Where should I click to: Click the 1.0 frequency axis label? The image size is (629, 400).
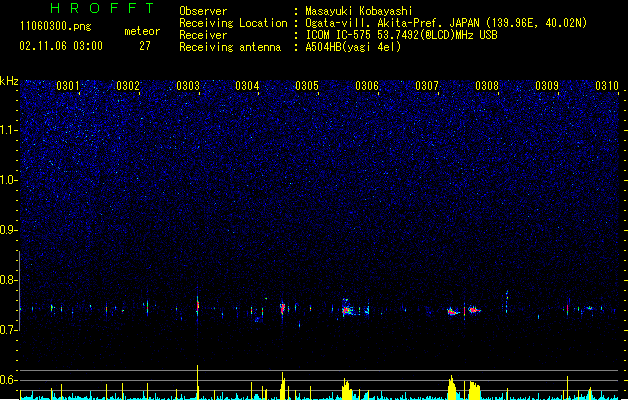(8, 180)
